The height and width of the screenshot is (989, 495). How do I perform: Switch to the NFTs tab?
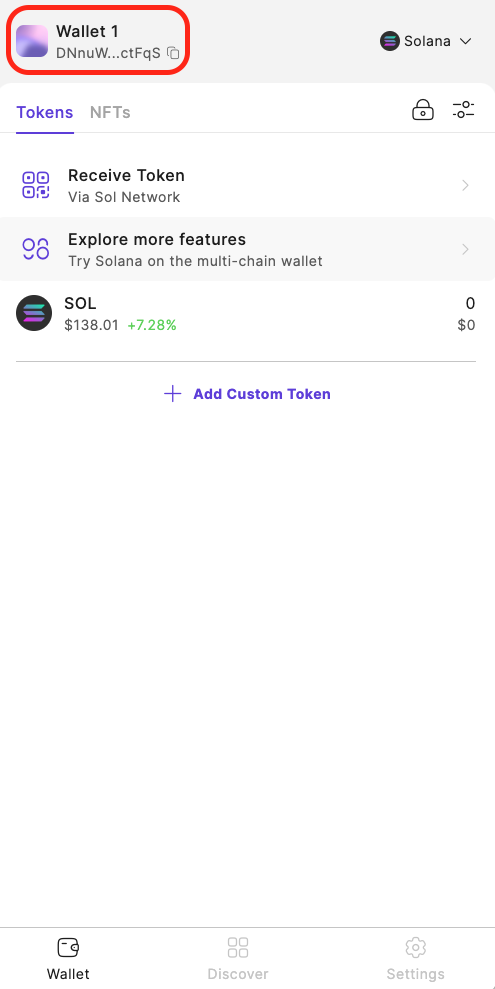[110, 112]
